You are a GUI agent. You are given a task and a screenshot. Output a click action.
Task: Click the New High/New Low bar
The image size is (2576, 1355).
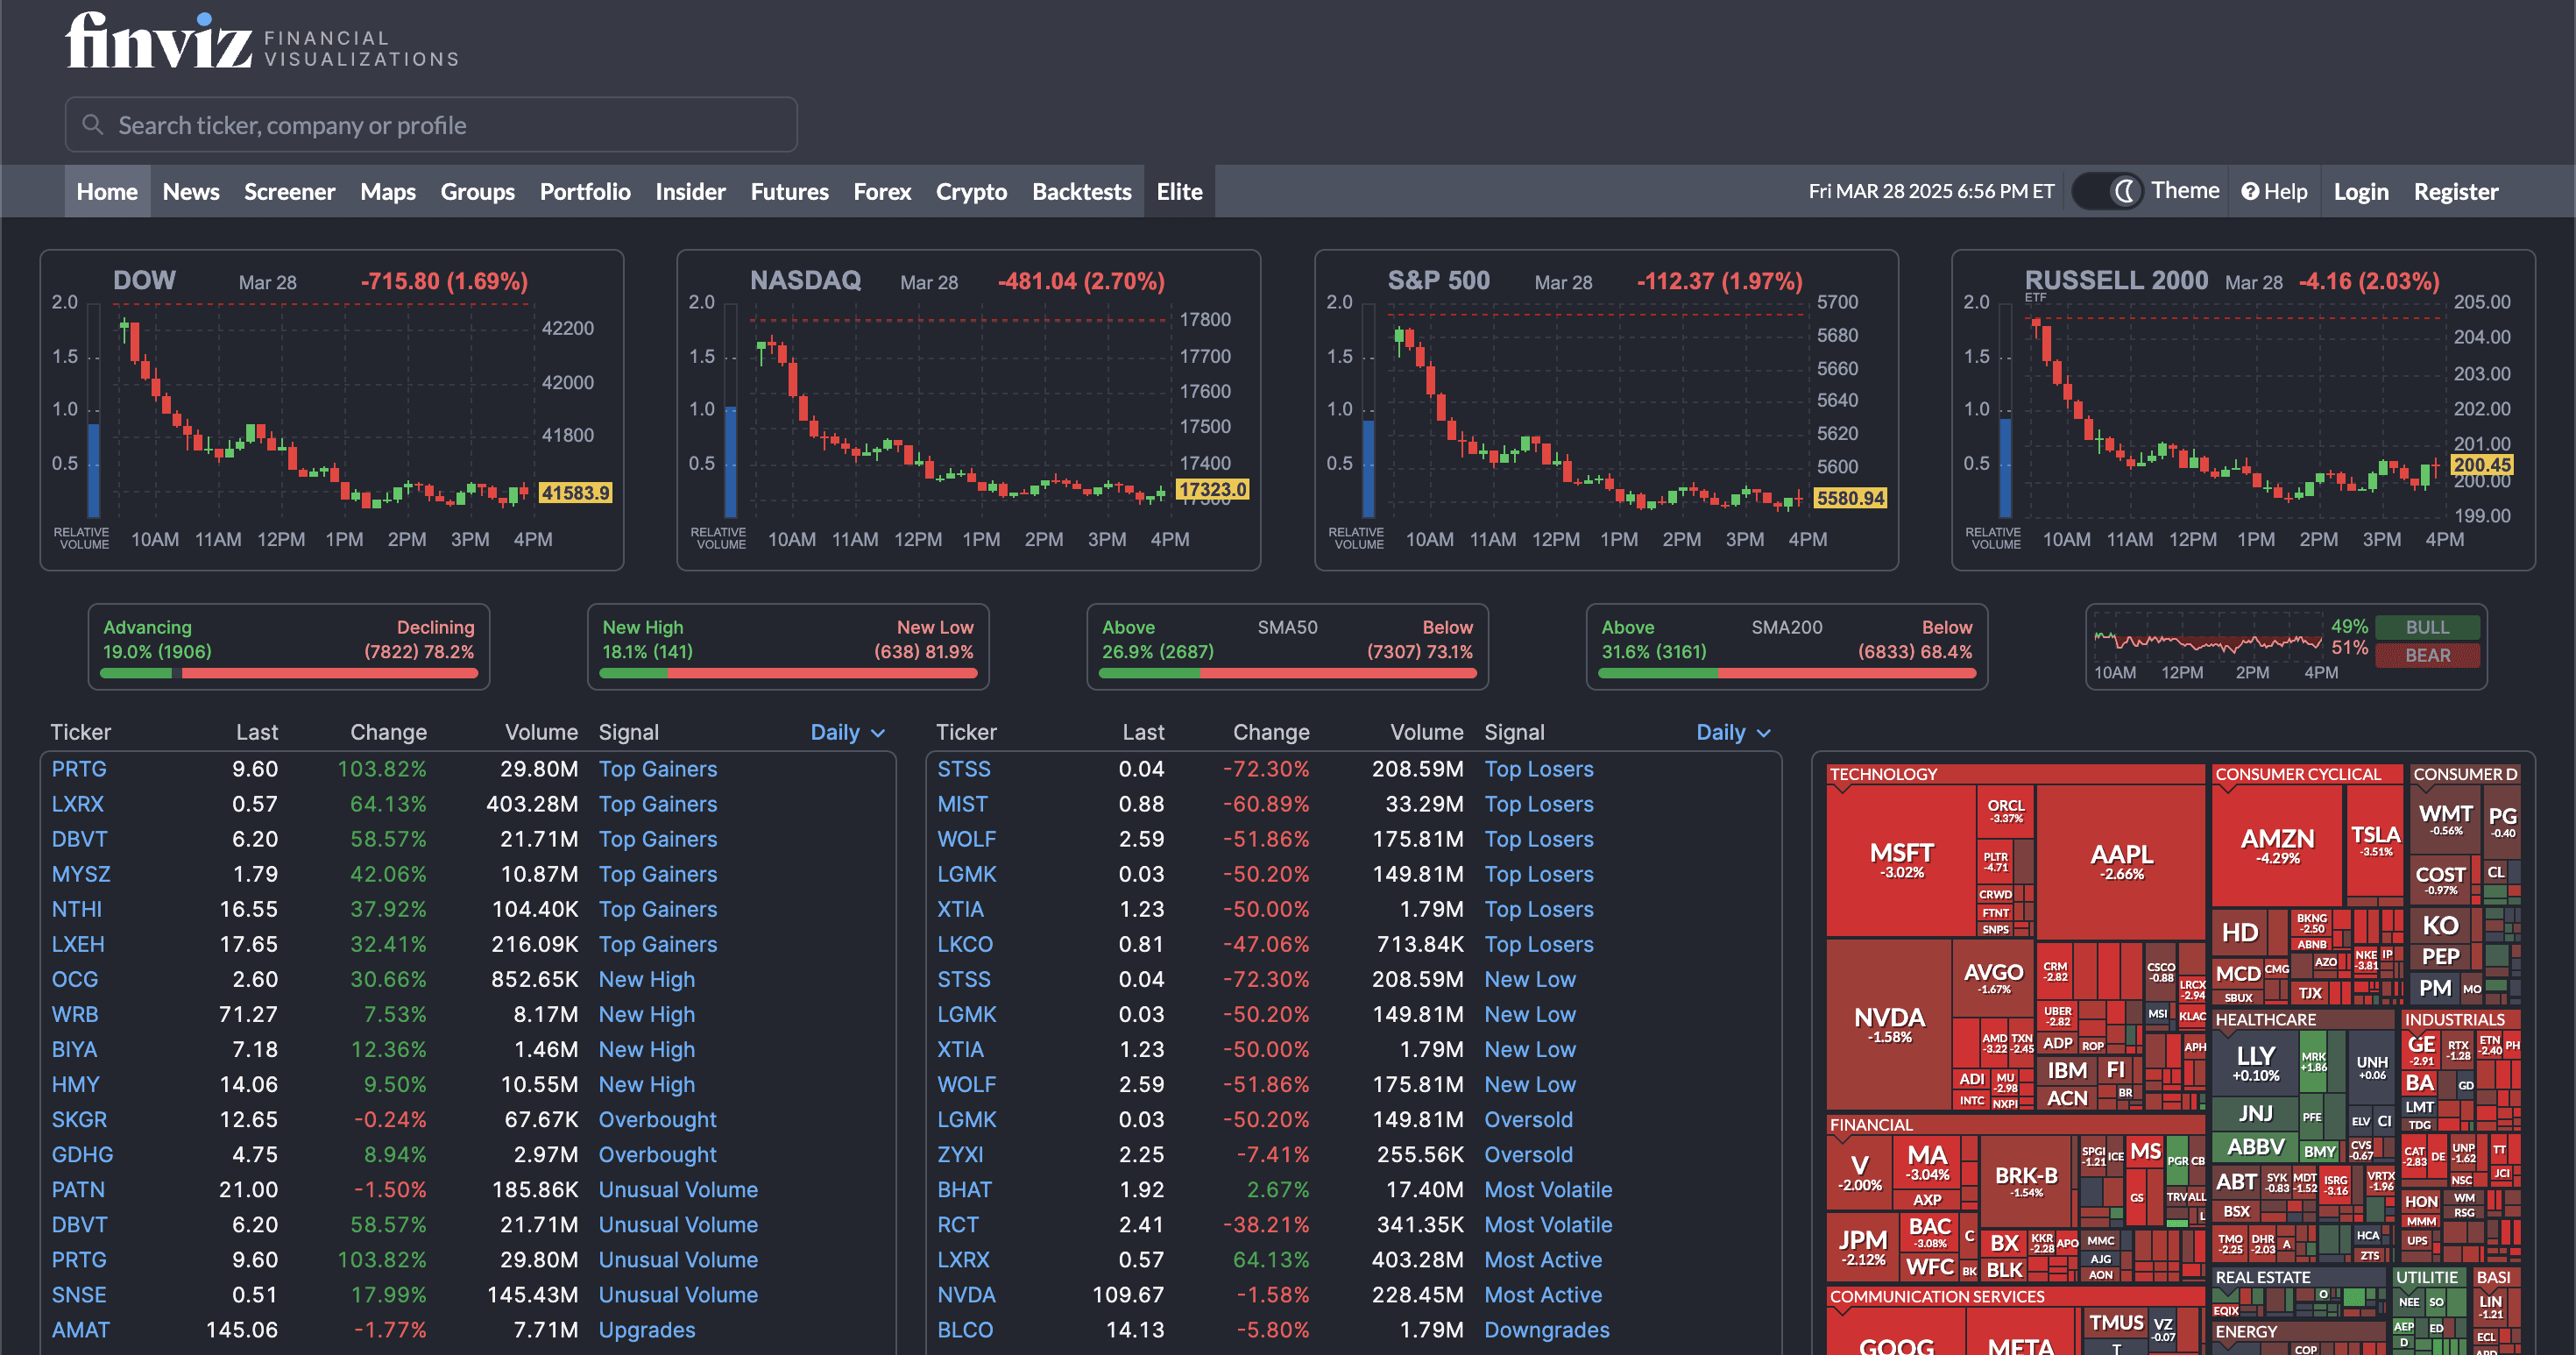[x=788, y=673]
